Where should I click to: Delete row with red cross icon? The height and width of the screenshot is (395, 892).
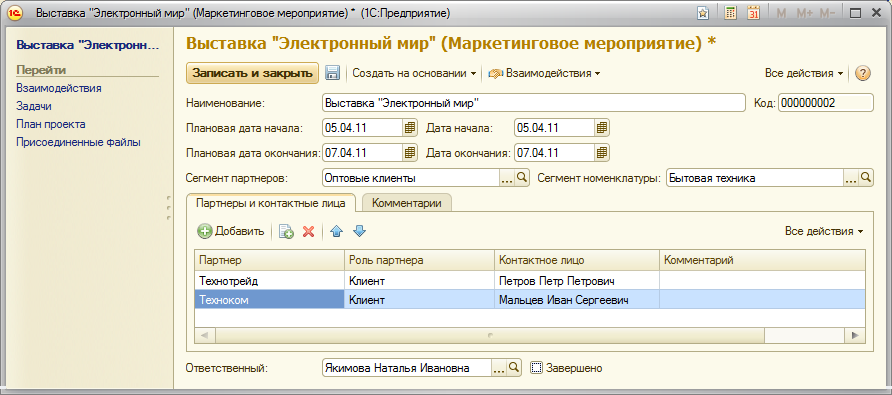[x=308, y=231]
